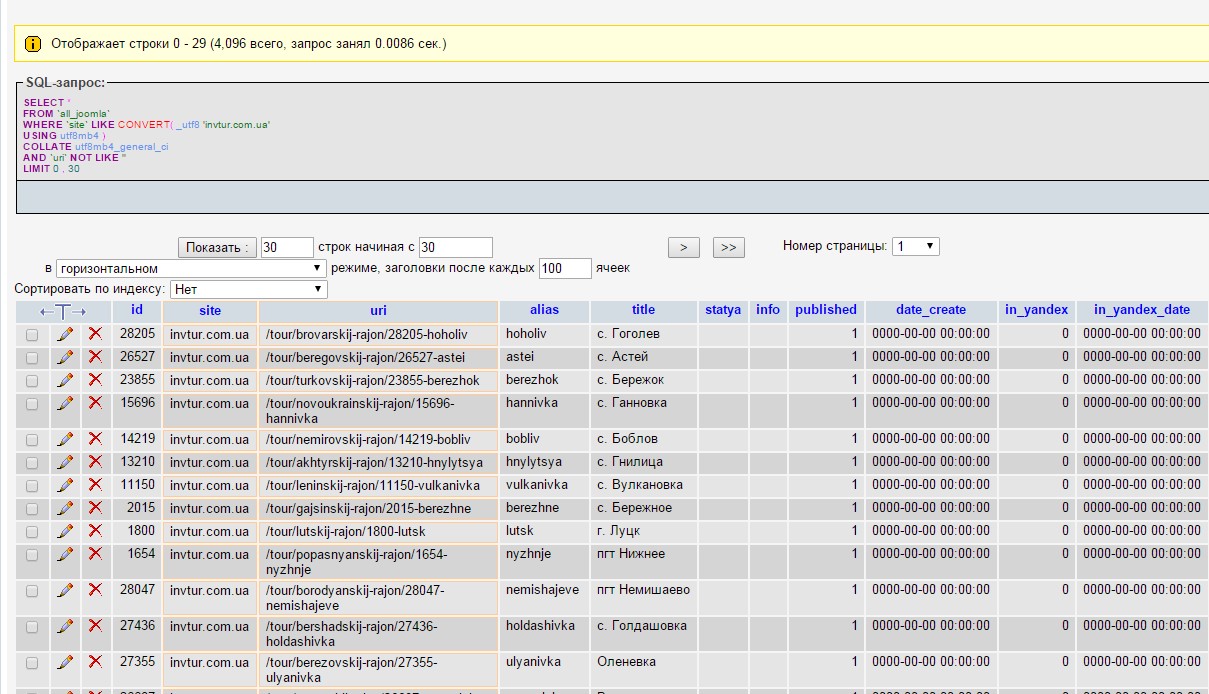Delete the hannivka row 15696
This screenshot has height=694, width=1209.
[x=95, y=403]
